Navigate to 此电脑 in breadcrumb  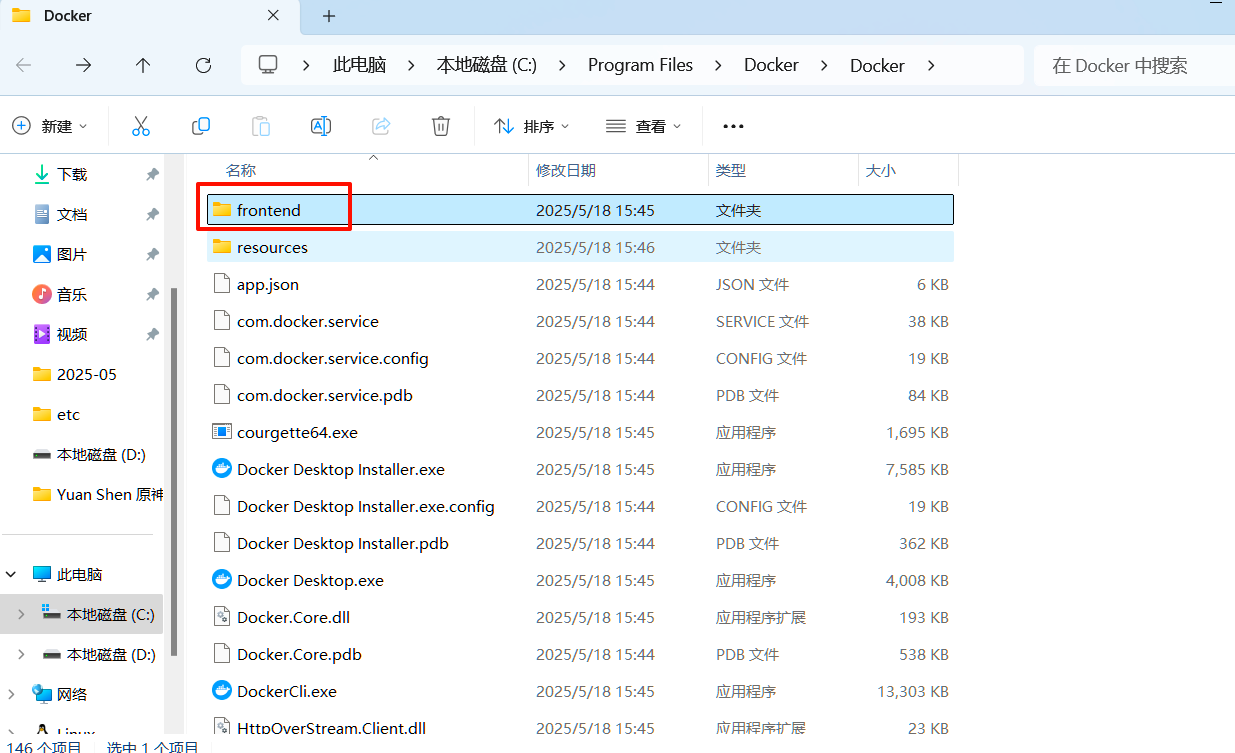coord(360,65)
